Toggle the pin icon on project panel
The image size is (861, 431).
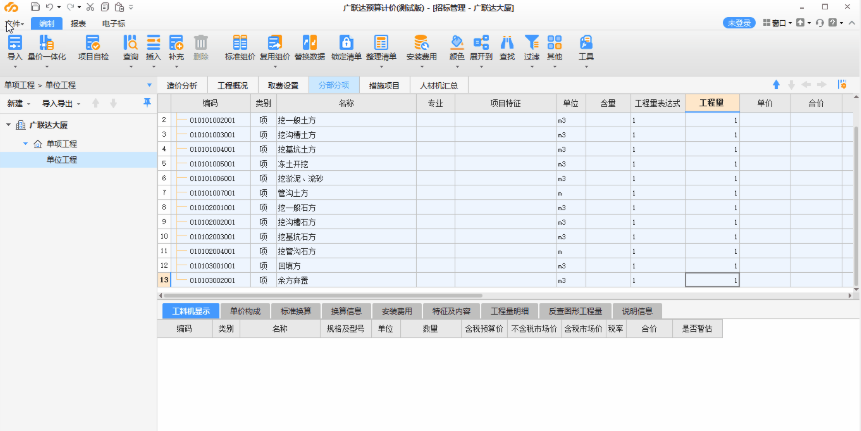click(147, 103)
